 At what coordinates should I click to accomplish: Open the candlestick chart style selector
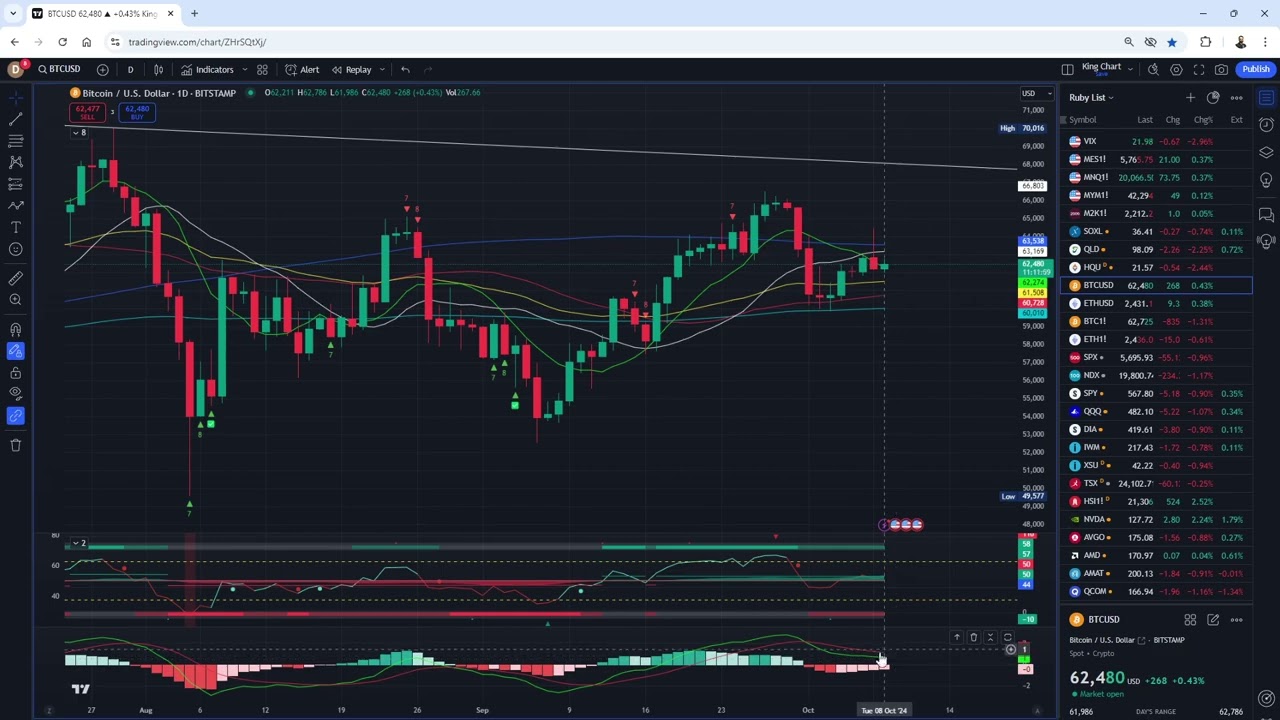coord(158,69)
